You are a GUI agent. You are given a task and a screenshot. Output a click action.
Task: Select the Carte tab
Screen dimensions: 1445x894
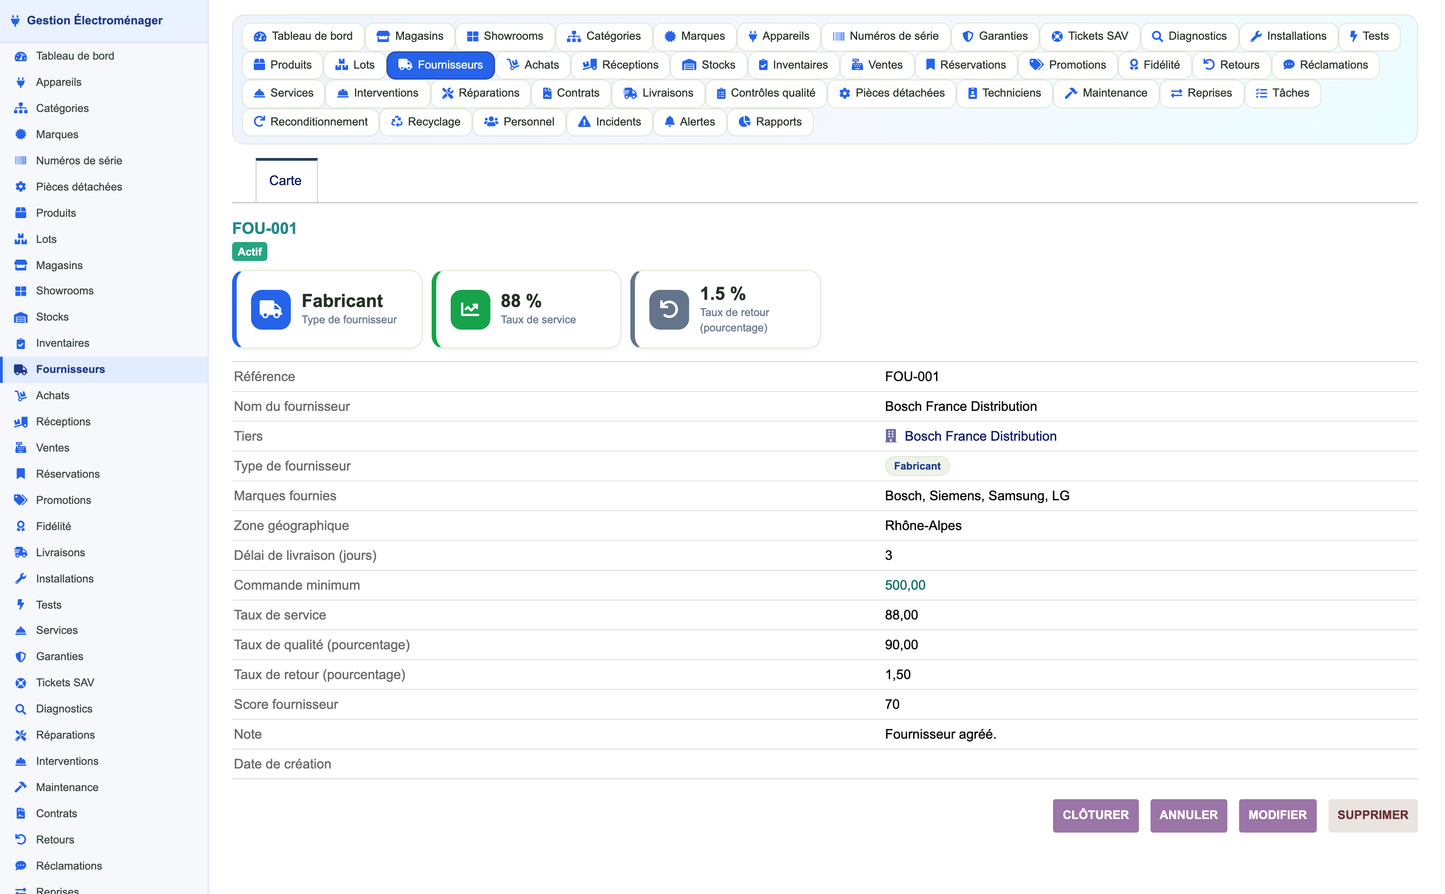point(285,181)
